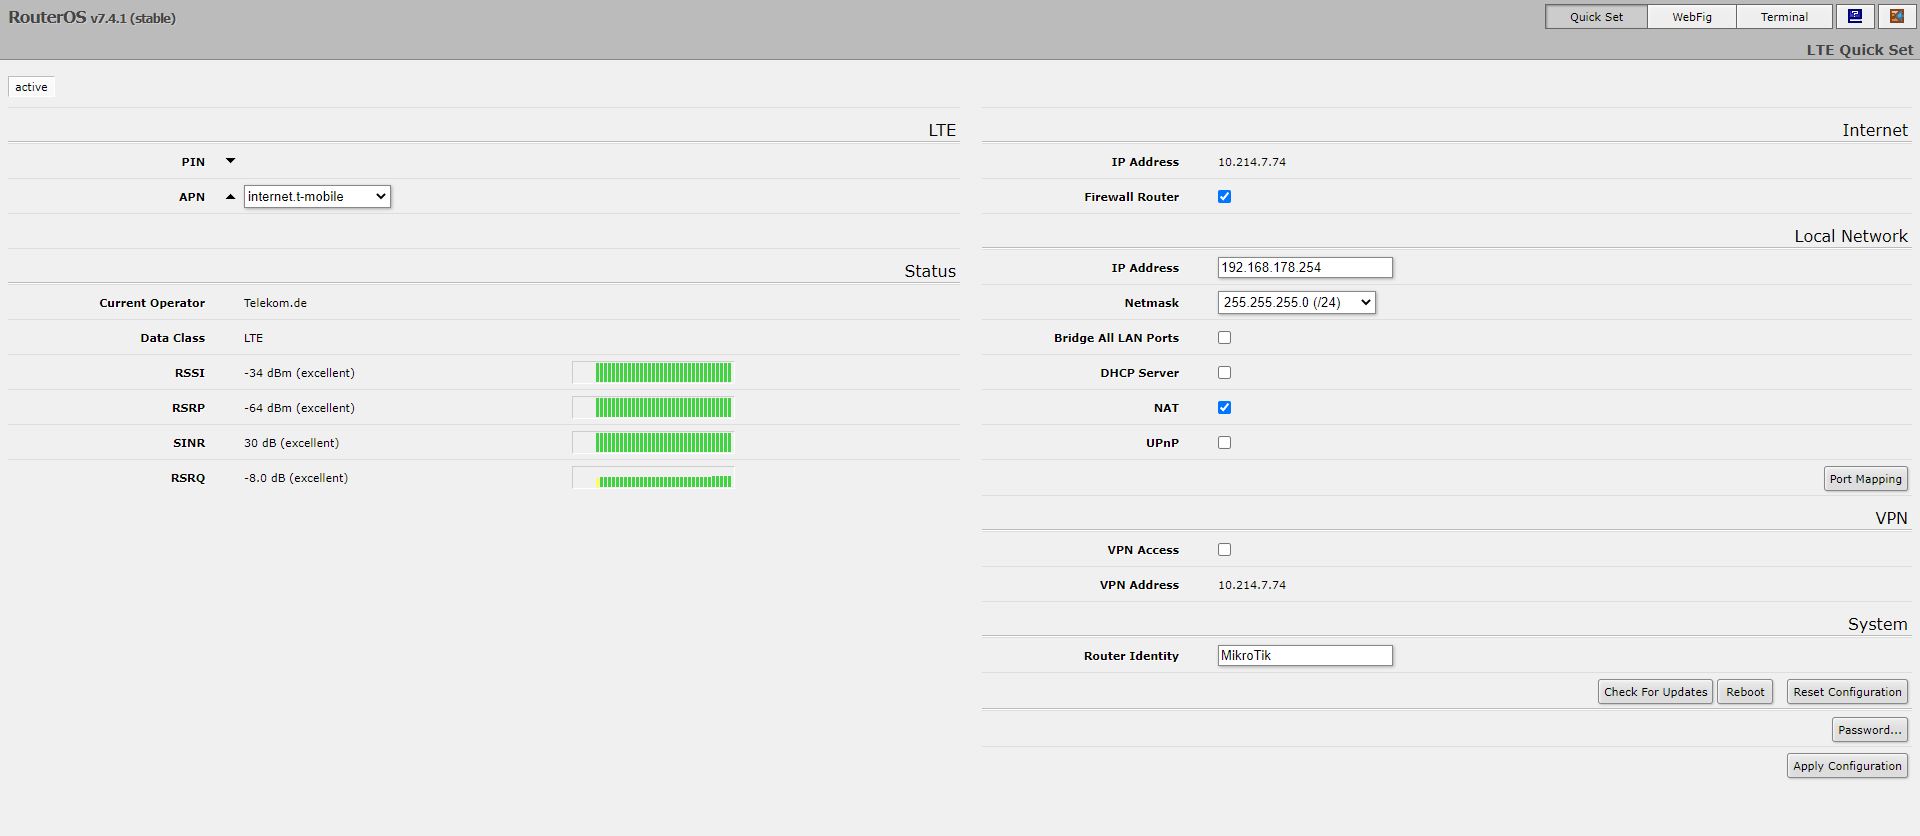Click the SINR value 30 dB (excellent)
The height and width of the screenshot is (836, 1920).
(x=291, y=443)
